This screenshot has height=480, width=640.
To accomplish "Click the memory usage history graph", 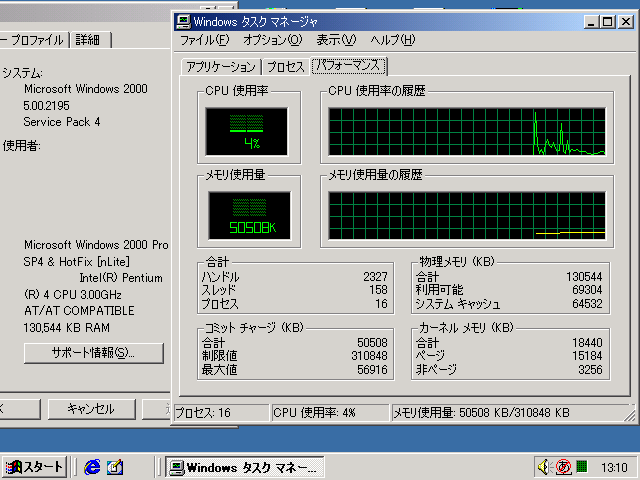I will (x=467, y=215).
